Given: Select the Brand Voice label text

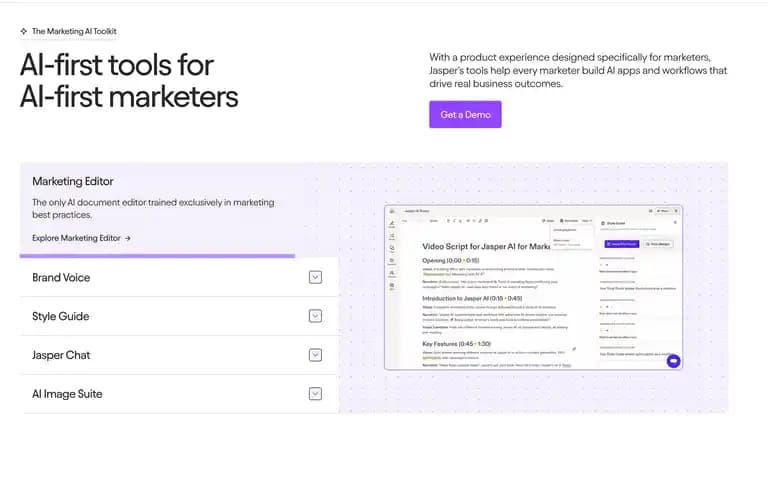Looking at the screenshot, I should coord(61,278).
